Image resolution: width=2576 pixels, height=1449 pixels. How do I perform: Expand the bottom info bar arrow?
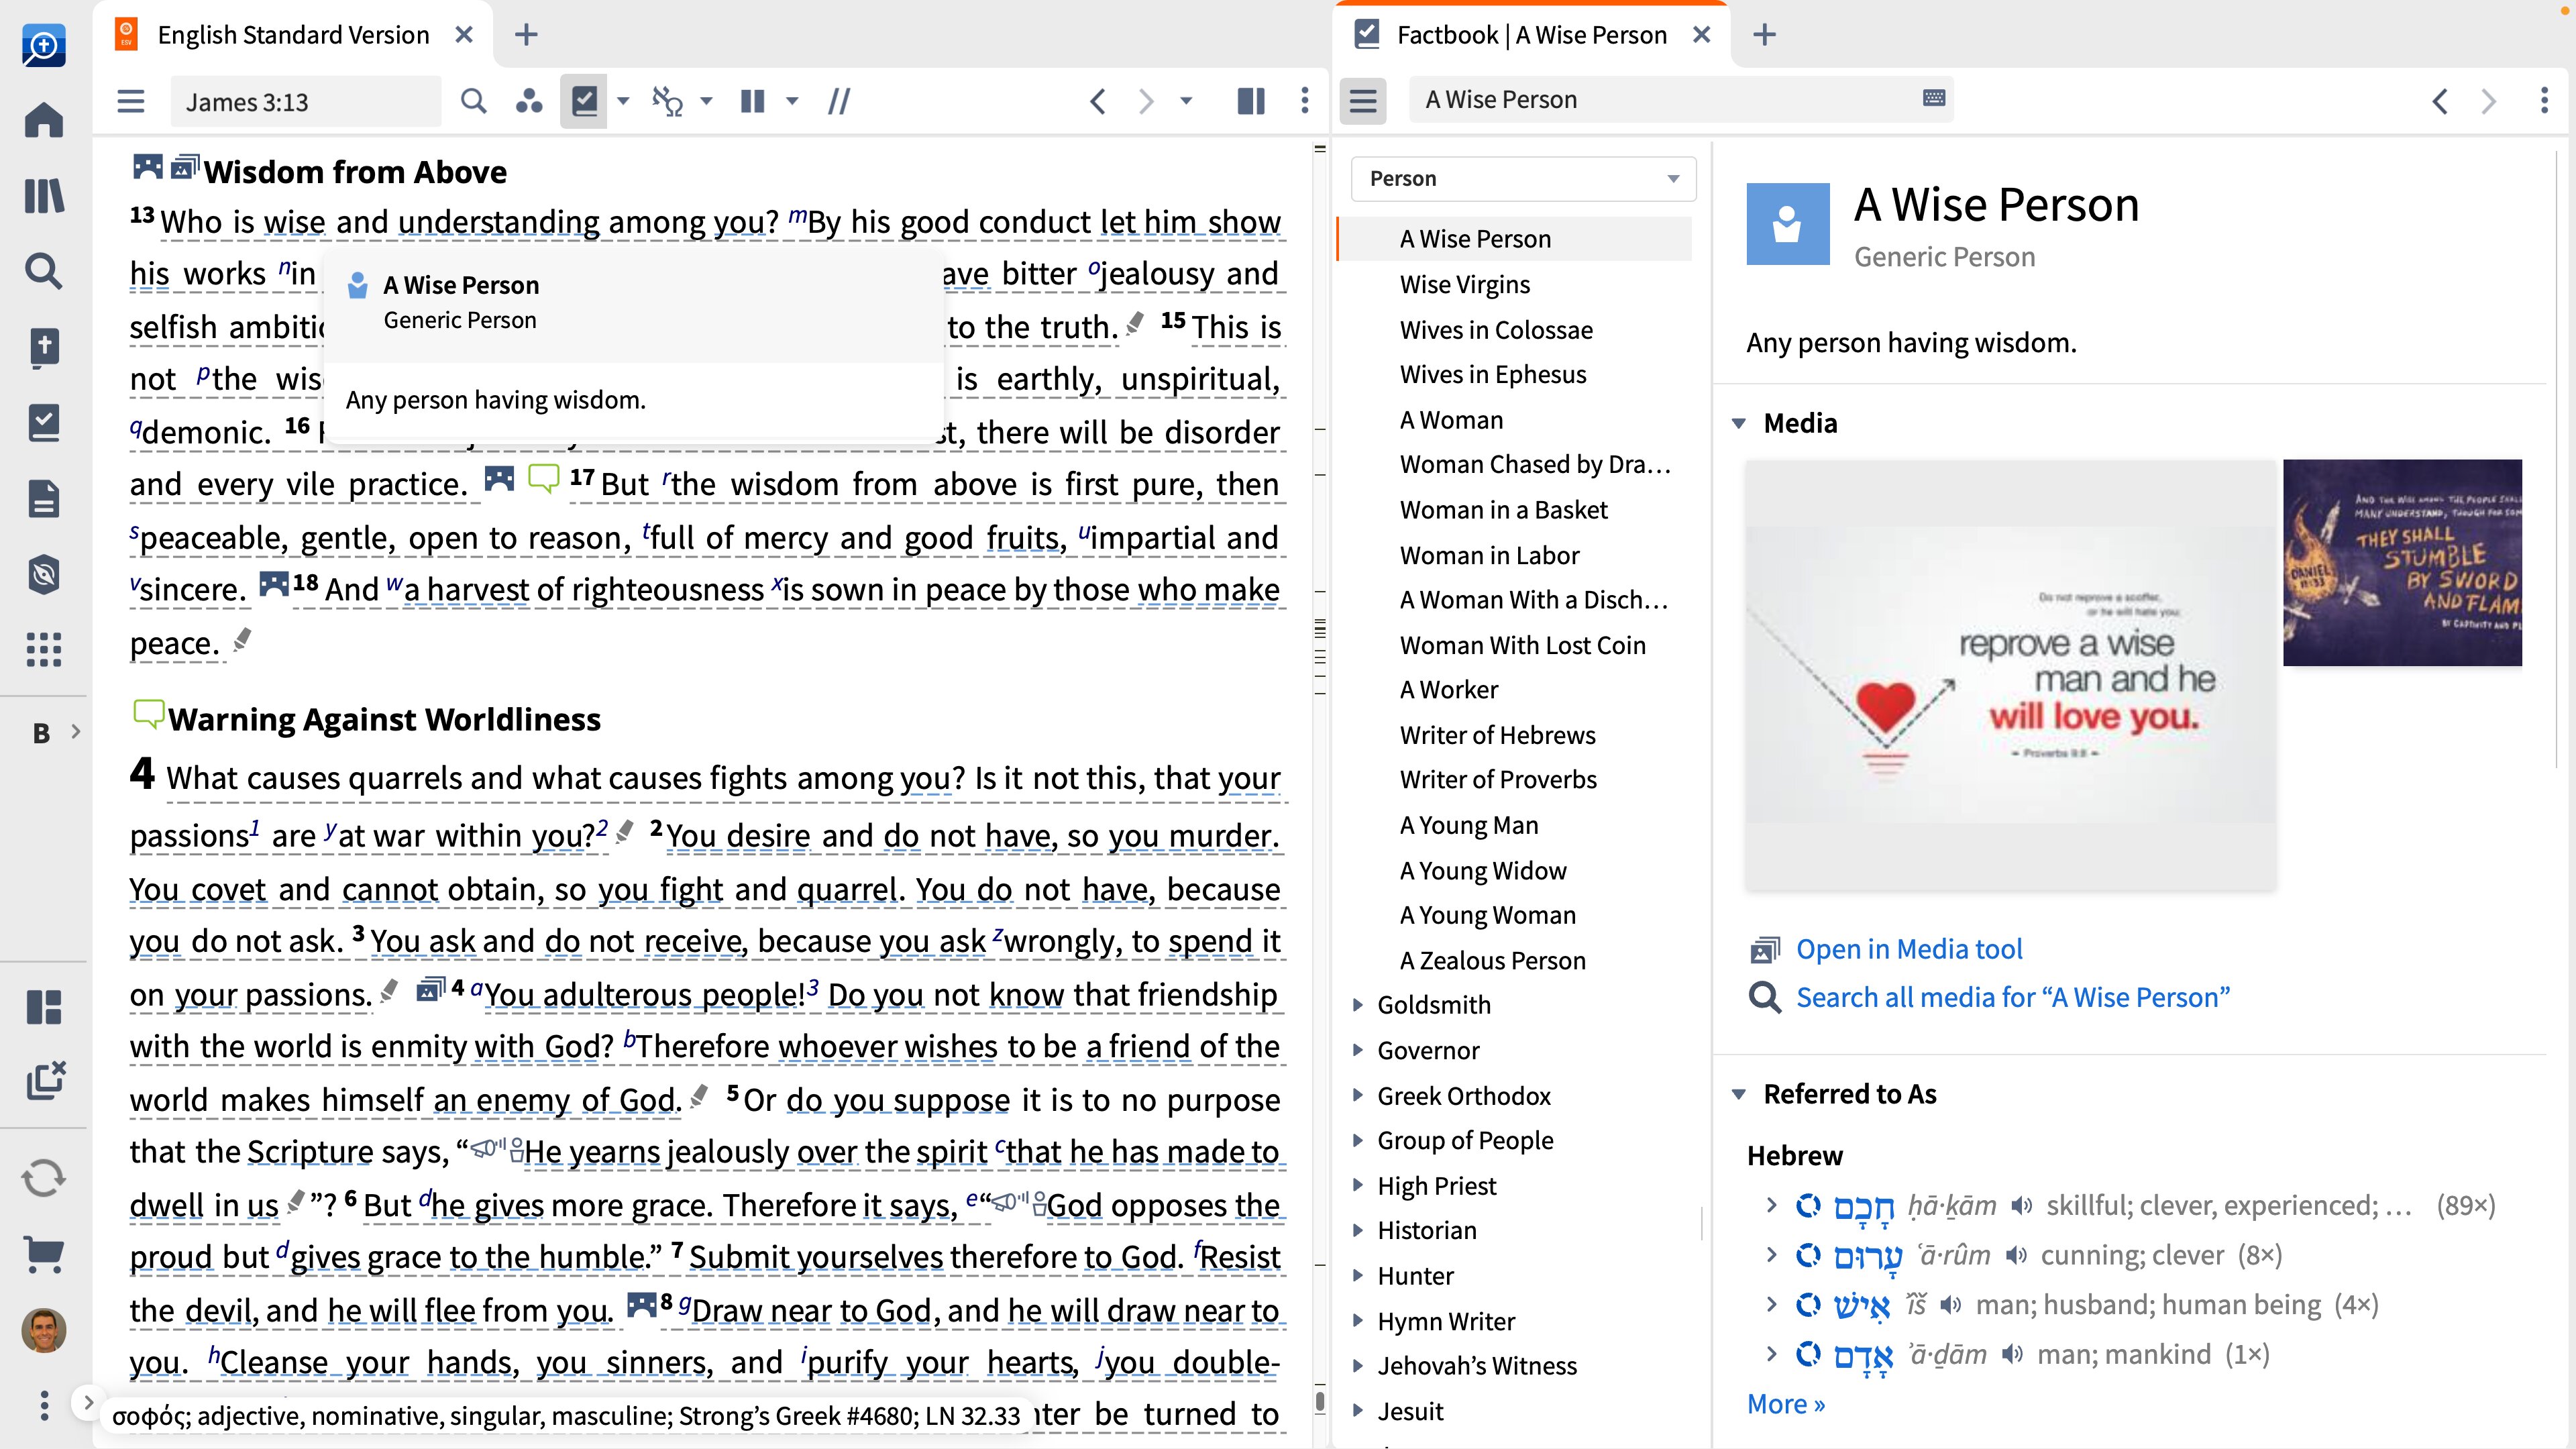88,1403
